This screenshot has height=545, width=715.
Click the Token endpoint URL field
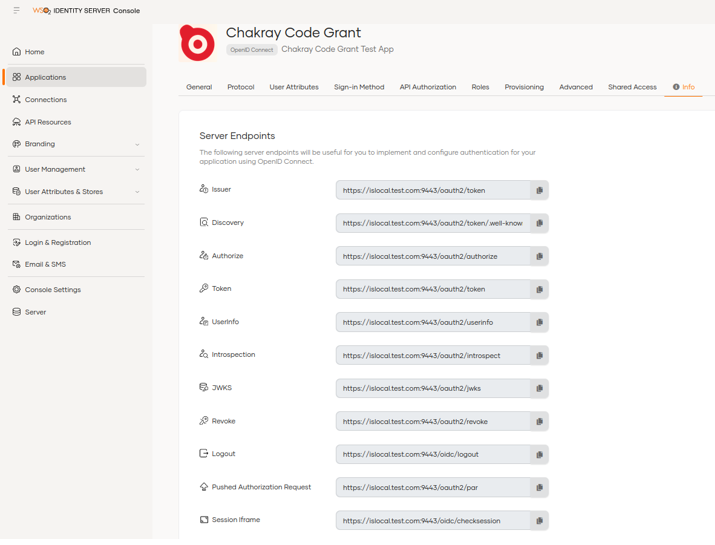(x=432, y=289)
